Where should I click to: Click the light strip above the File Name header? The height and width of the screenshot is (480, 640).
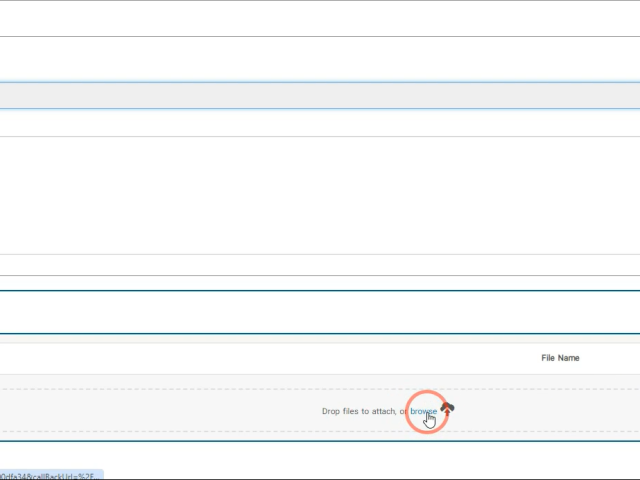point(320,339)
